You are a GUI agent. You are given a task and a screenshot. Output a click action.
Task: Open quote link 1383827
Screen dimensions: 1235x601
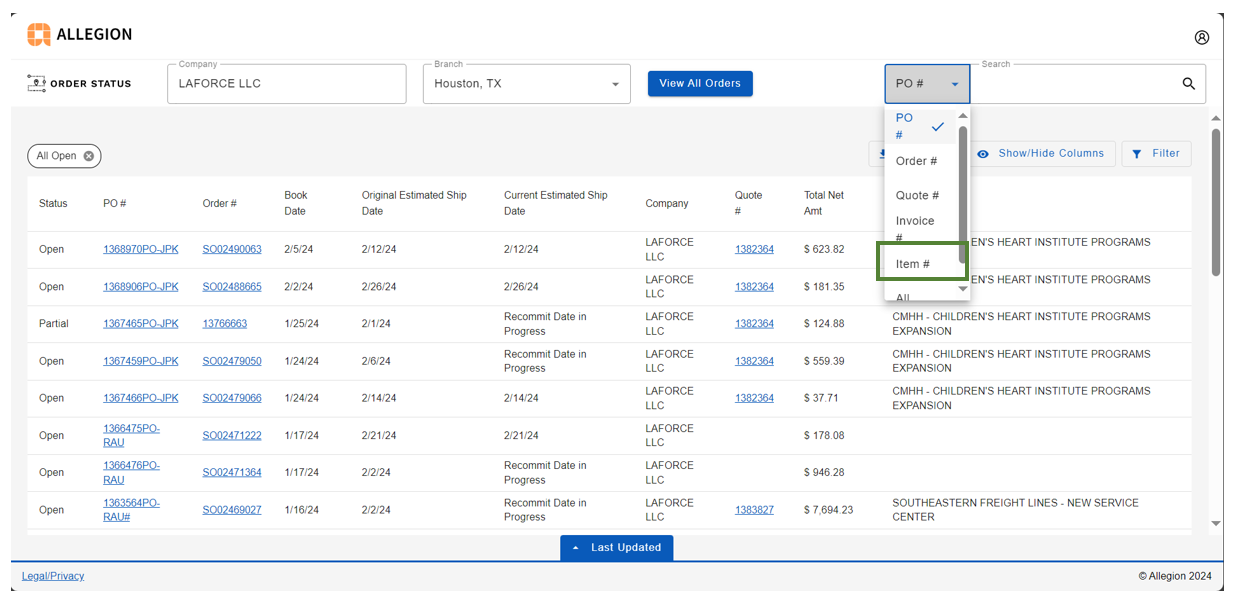coord(754,510)
